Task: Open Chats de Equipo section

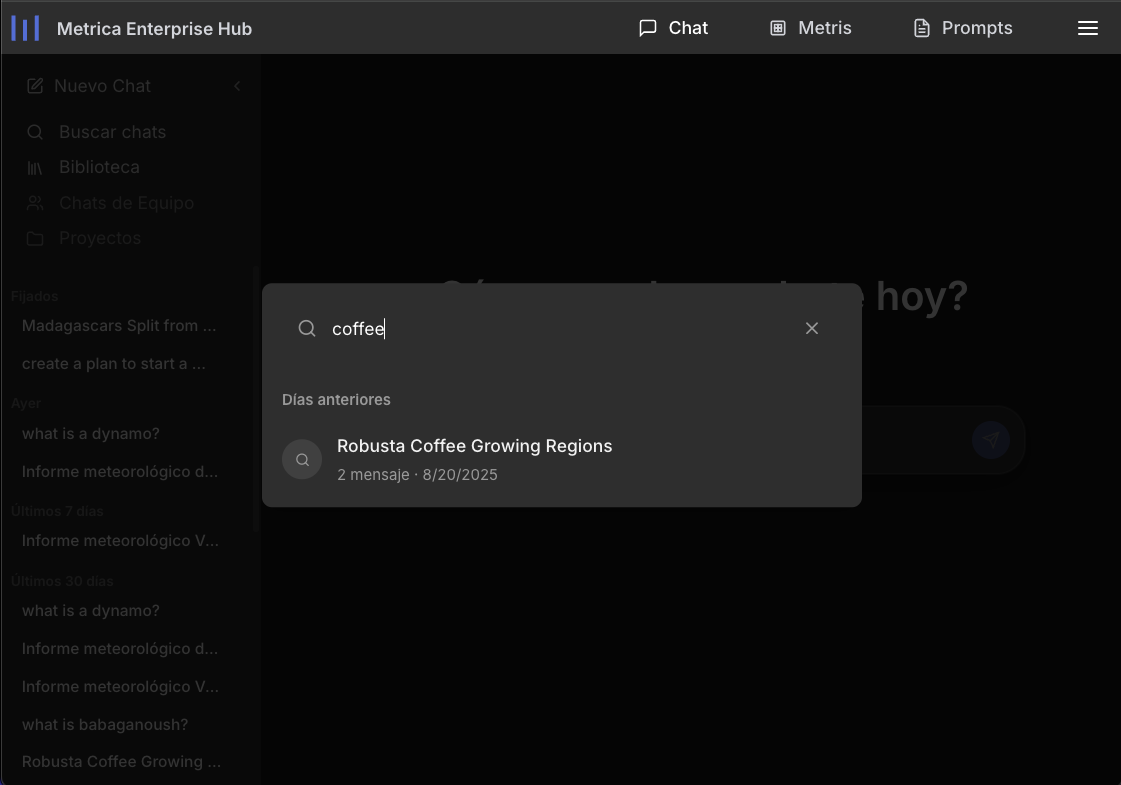Action: tap(126, 203)
